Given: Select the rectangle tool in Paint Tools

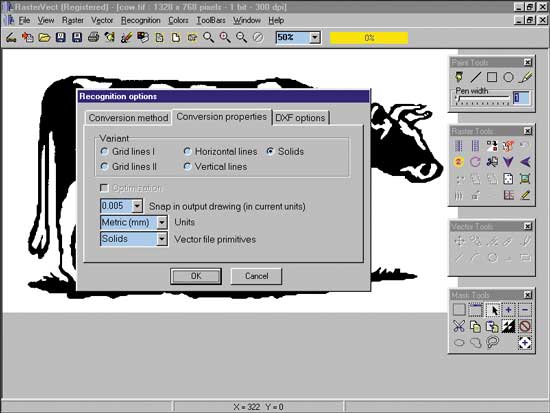Looking at the screenshot, I should 492,77.
